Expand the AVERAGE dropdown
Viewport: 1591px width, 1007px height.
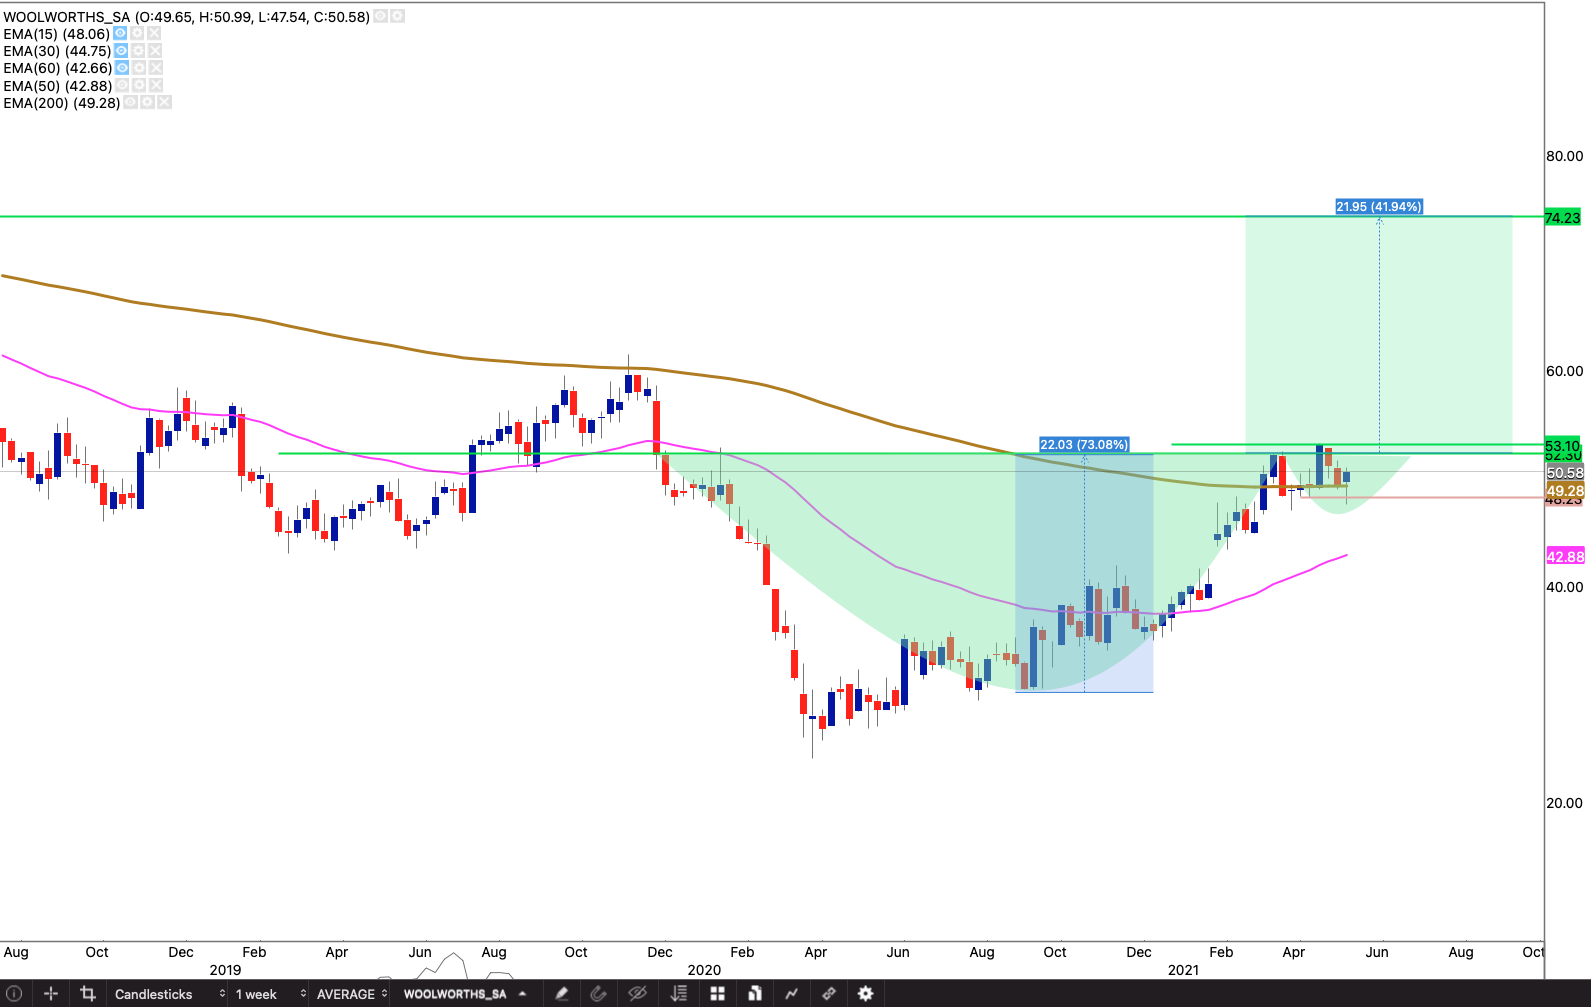(x=351, y=994)
